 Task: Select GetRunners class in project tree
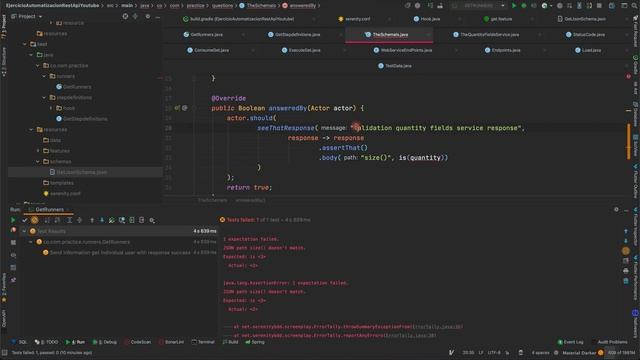(73, 87)
